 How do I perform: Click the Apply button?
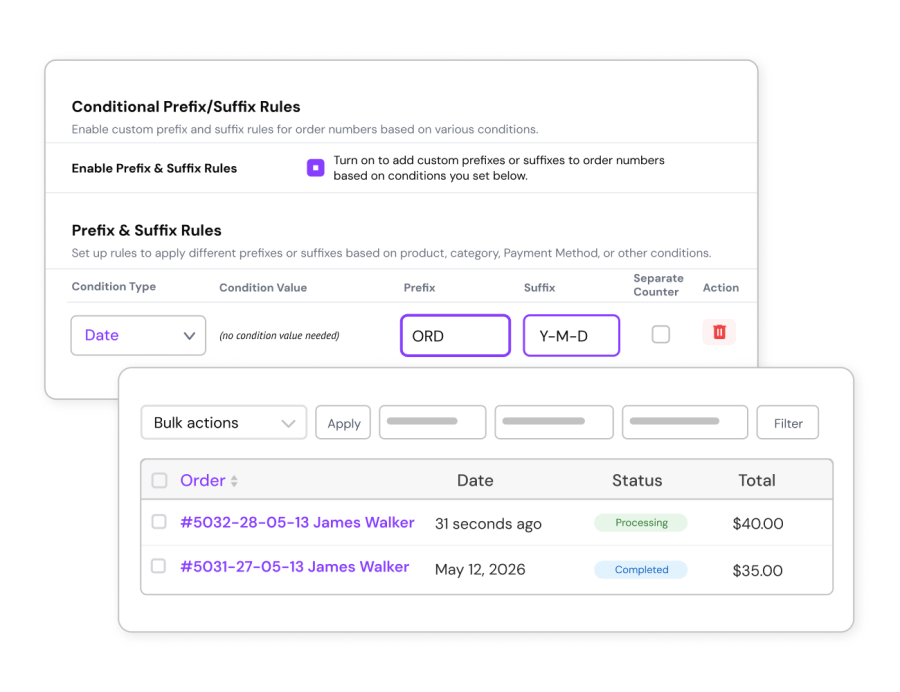(x=343, y=423)
